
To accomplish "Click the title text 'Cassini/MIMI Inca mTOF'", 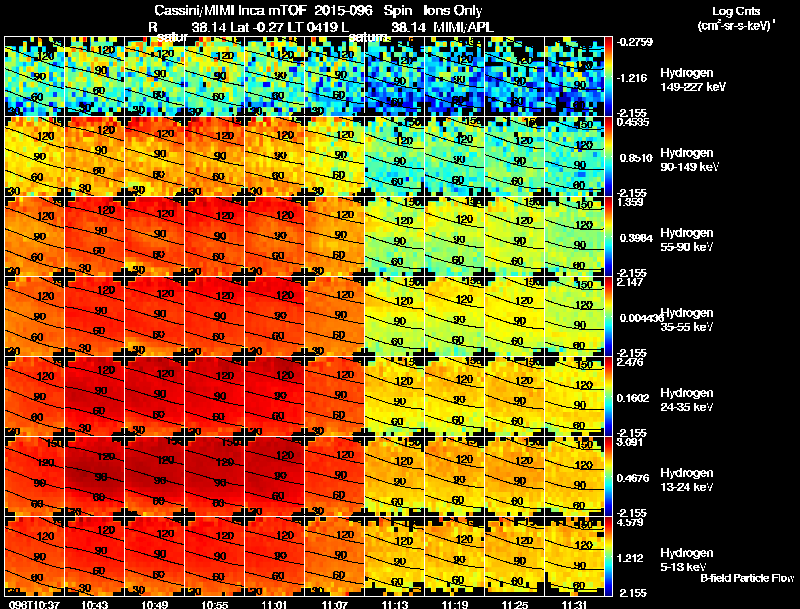I will [230, 11].
